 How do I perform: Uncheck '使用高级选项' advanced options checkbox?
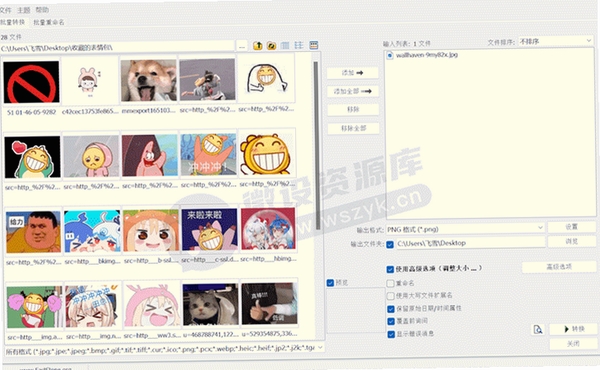tap(390, 269)
